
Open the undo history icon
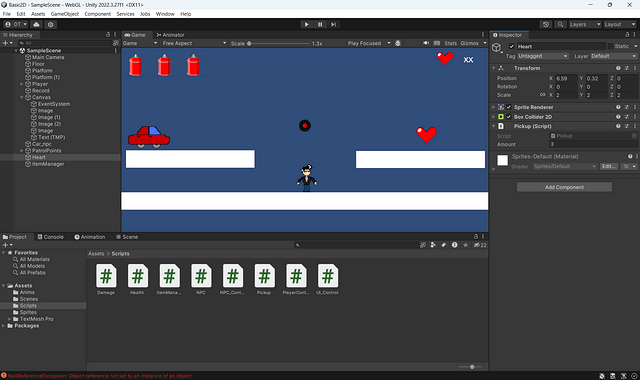[546, 24]
